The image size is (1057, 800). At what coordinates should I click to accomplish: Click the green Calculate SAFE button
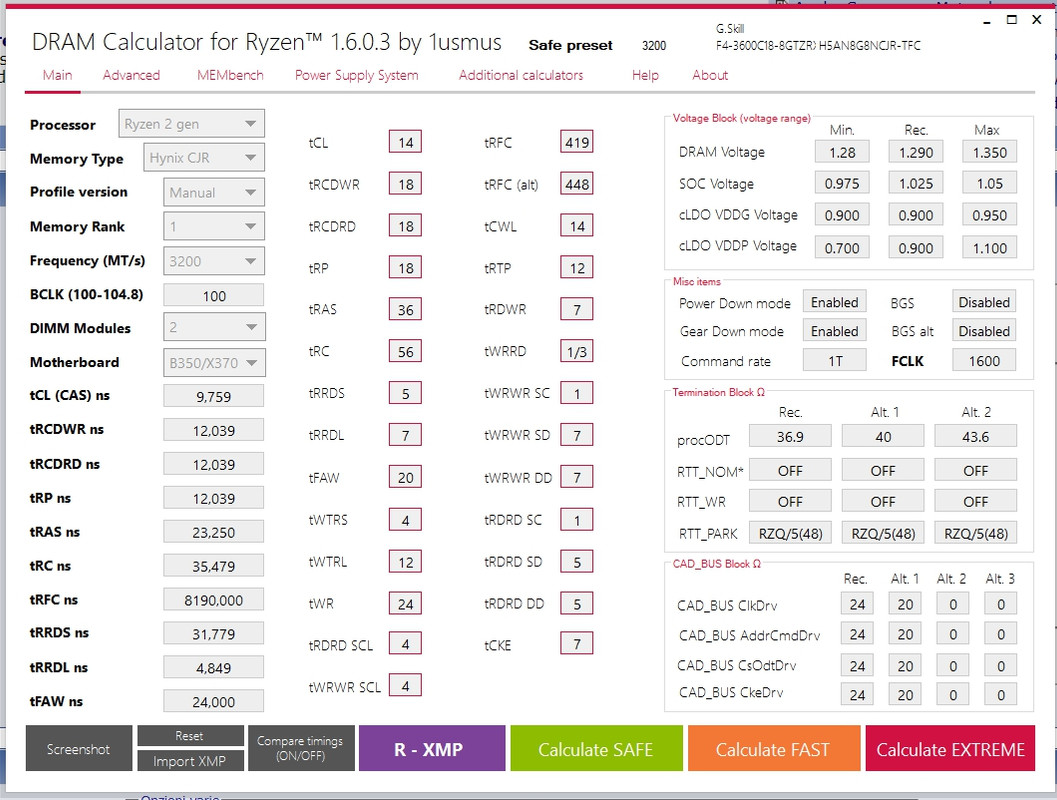pos(597,748)
